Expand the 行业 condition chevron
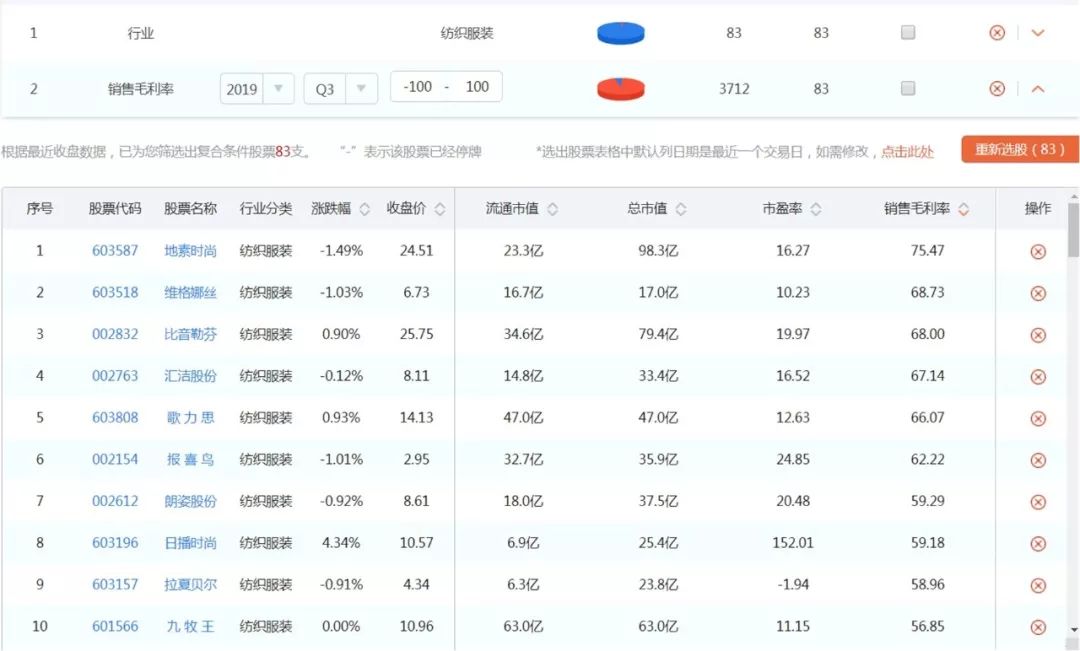 click(1037, 33)
